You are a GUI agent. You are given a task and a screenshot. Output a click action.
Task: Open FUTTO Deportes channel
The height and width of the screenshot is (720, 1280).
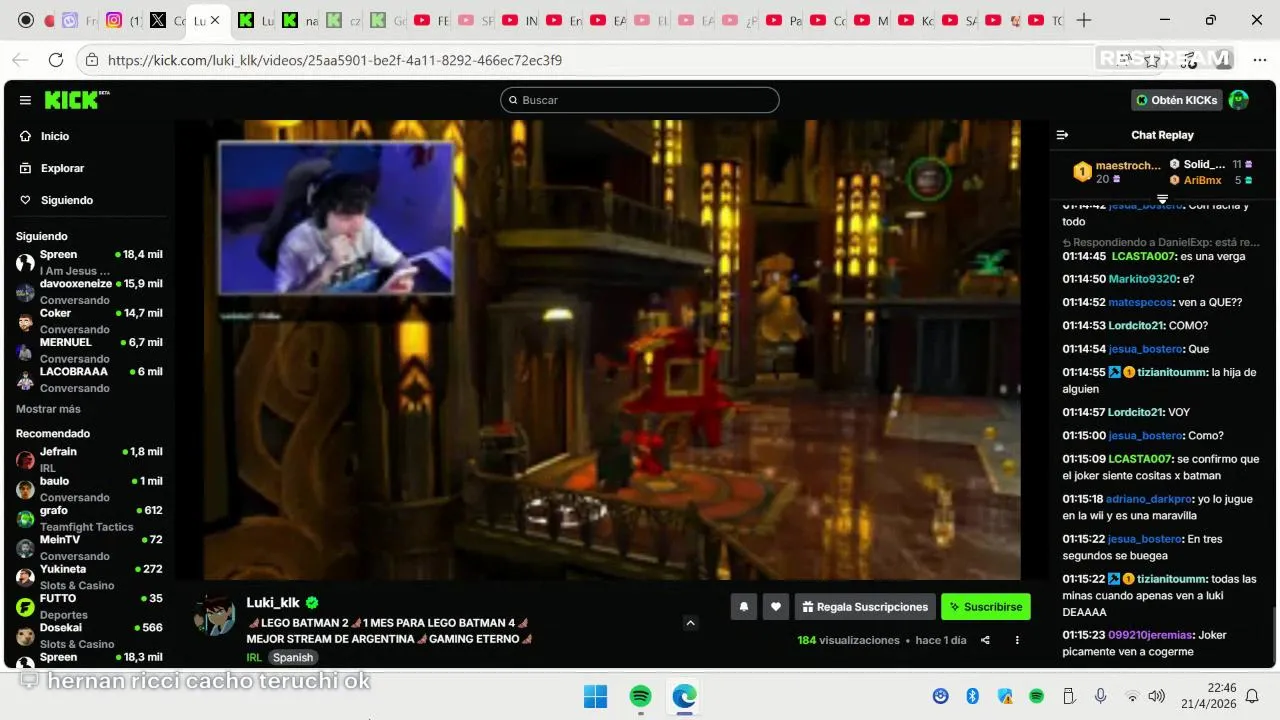pyautogui.click(x=88, y=606)
